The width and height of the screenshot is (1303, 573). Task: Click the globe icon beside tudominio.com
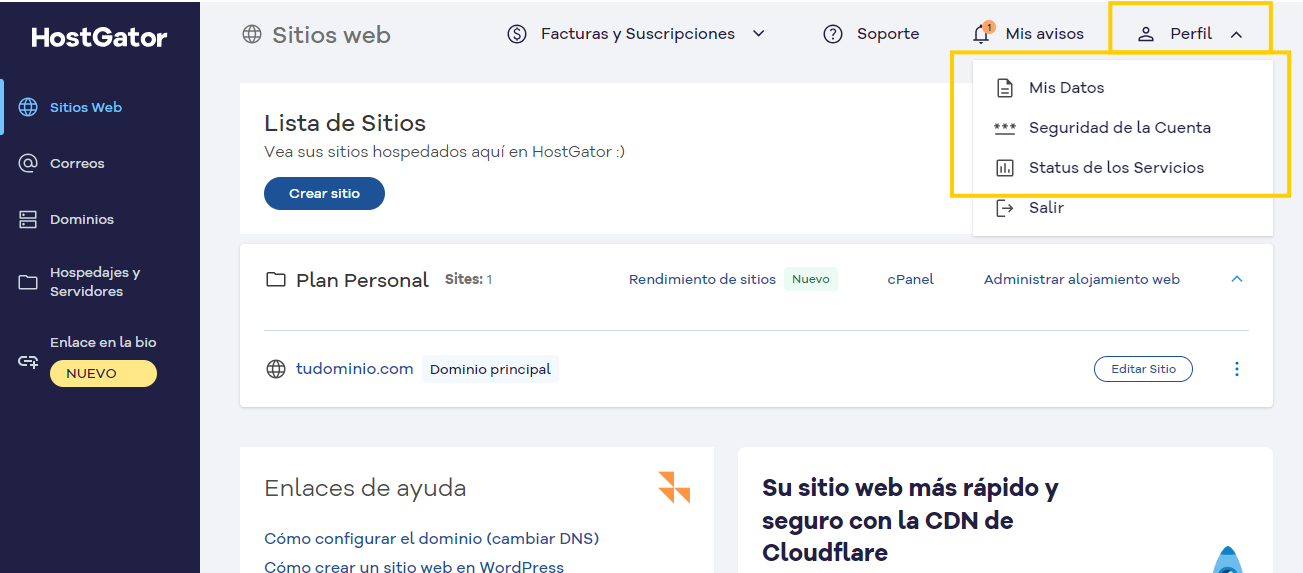(276, 369)
